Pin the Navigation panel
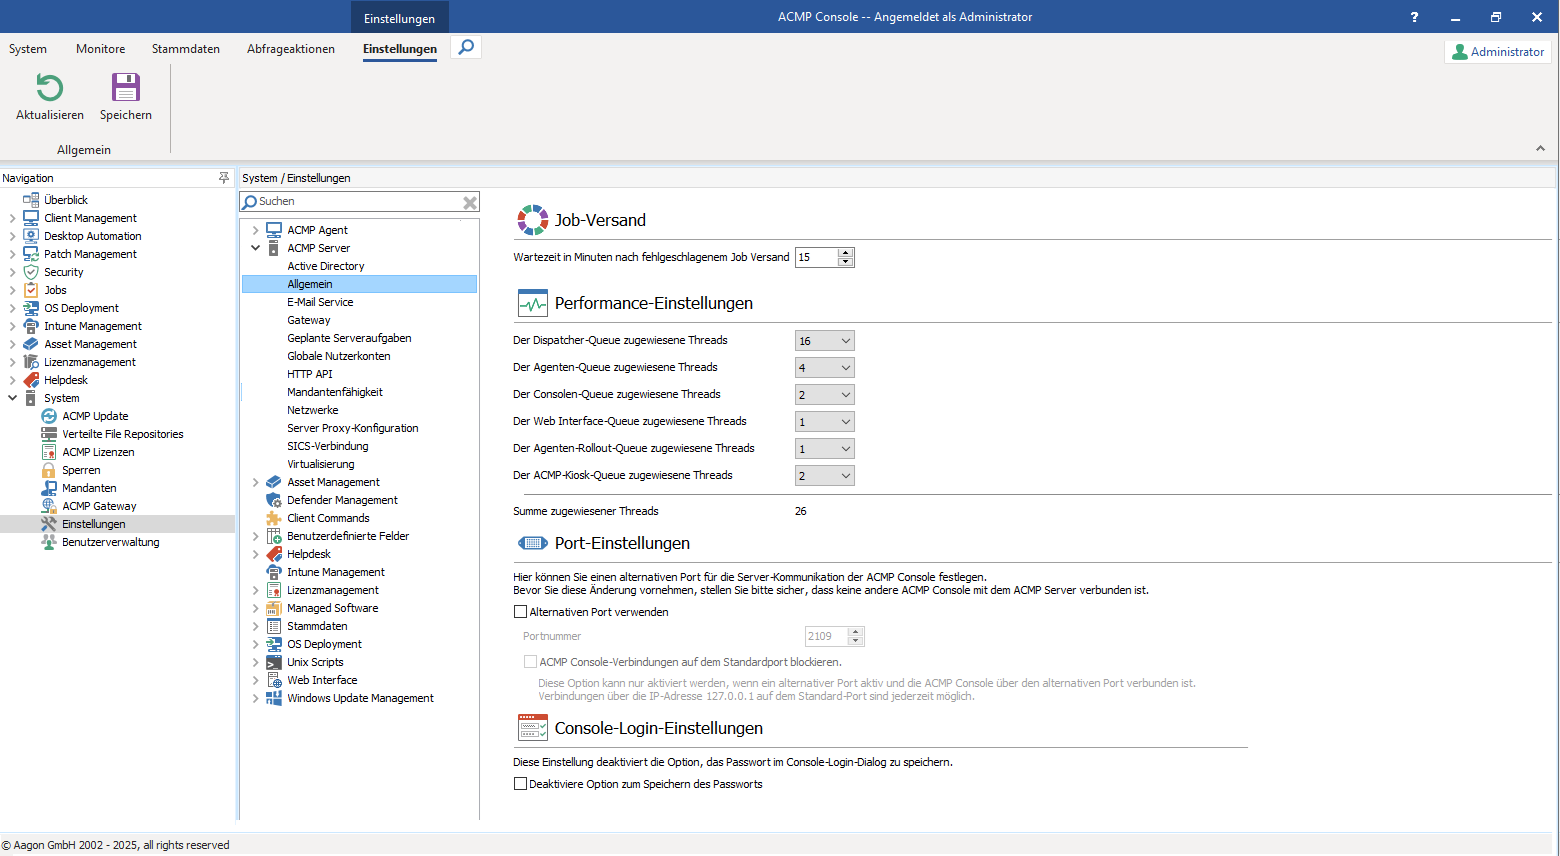This screenshot has width=1560, height=856. [x=224, y=177]
